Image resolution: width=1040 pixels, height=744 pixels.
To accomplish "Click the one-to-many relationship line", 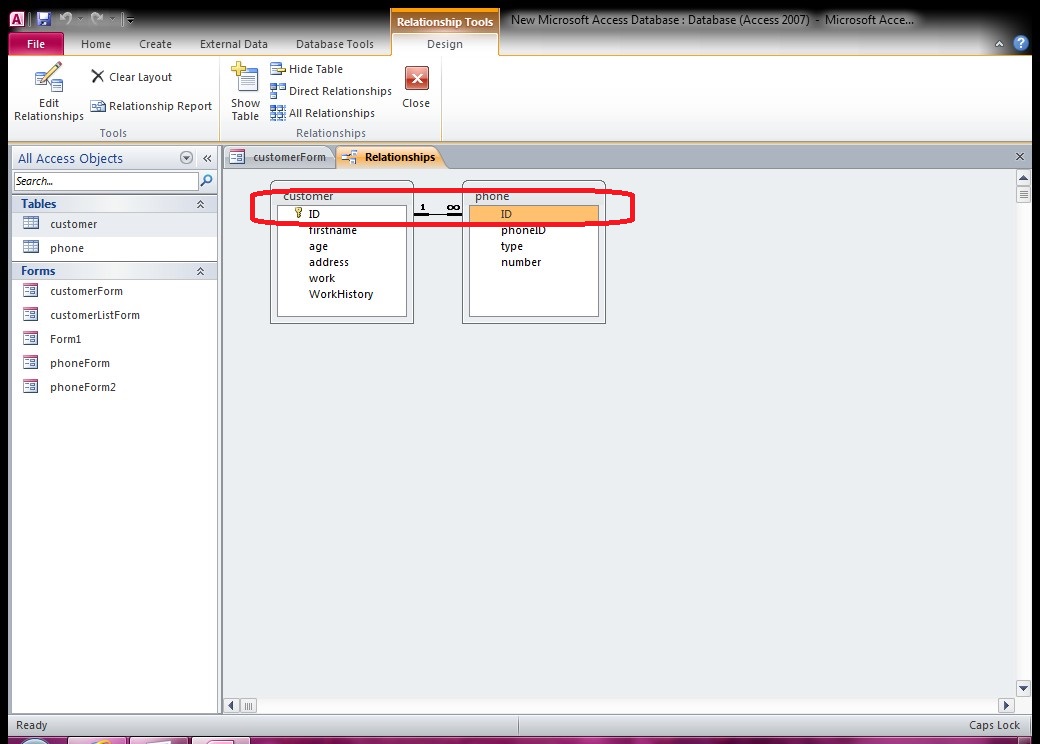I will 438,214.
